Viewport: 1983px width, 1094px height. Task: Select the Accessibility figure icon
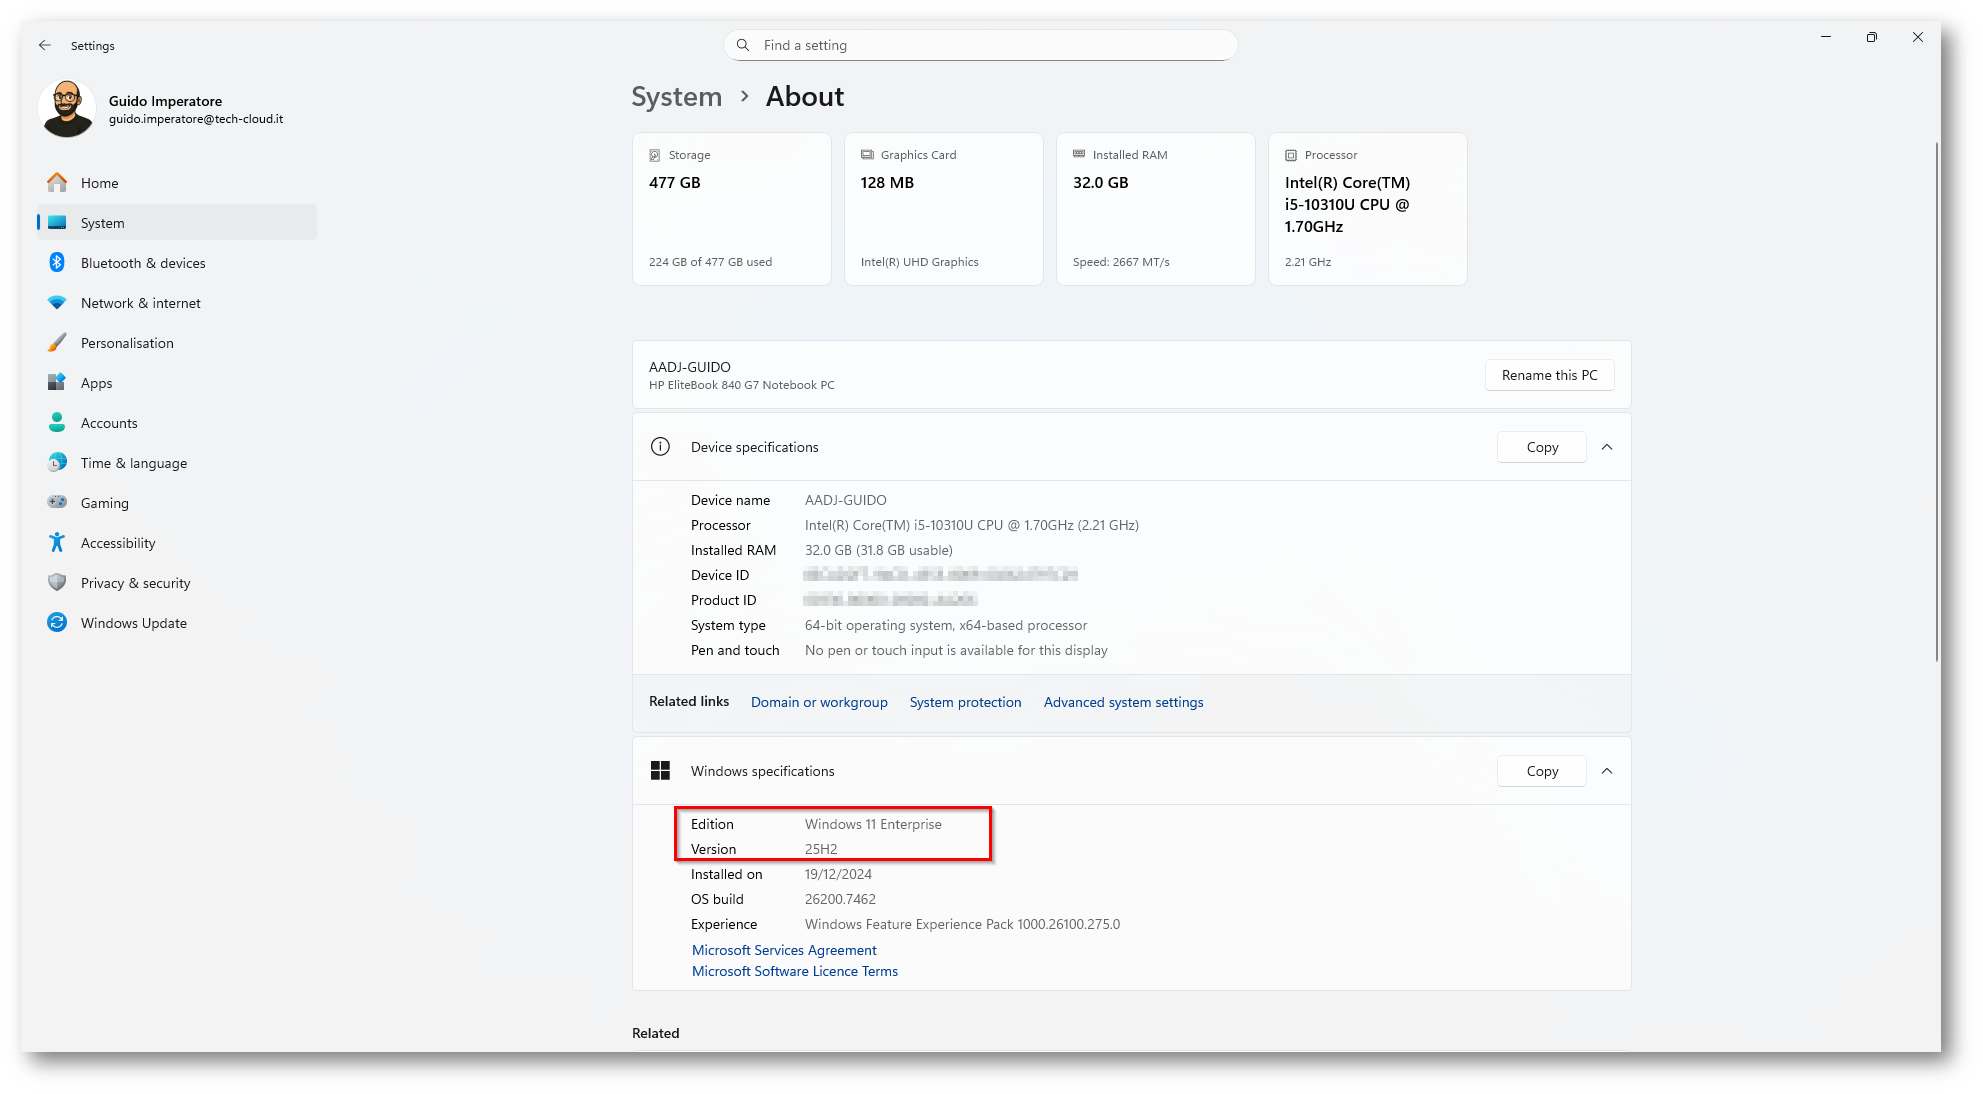click(x=57, y=543)
